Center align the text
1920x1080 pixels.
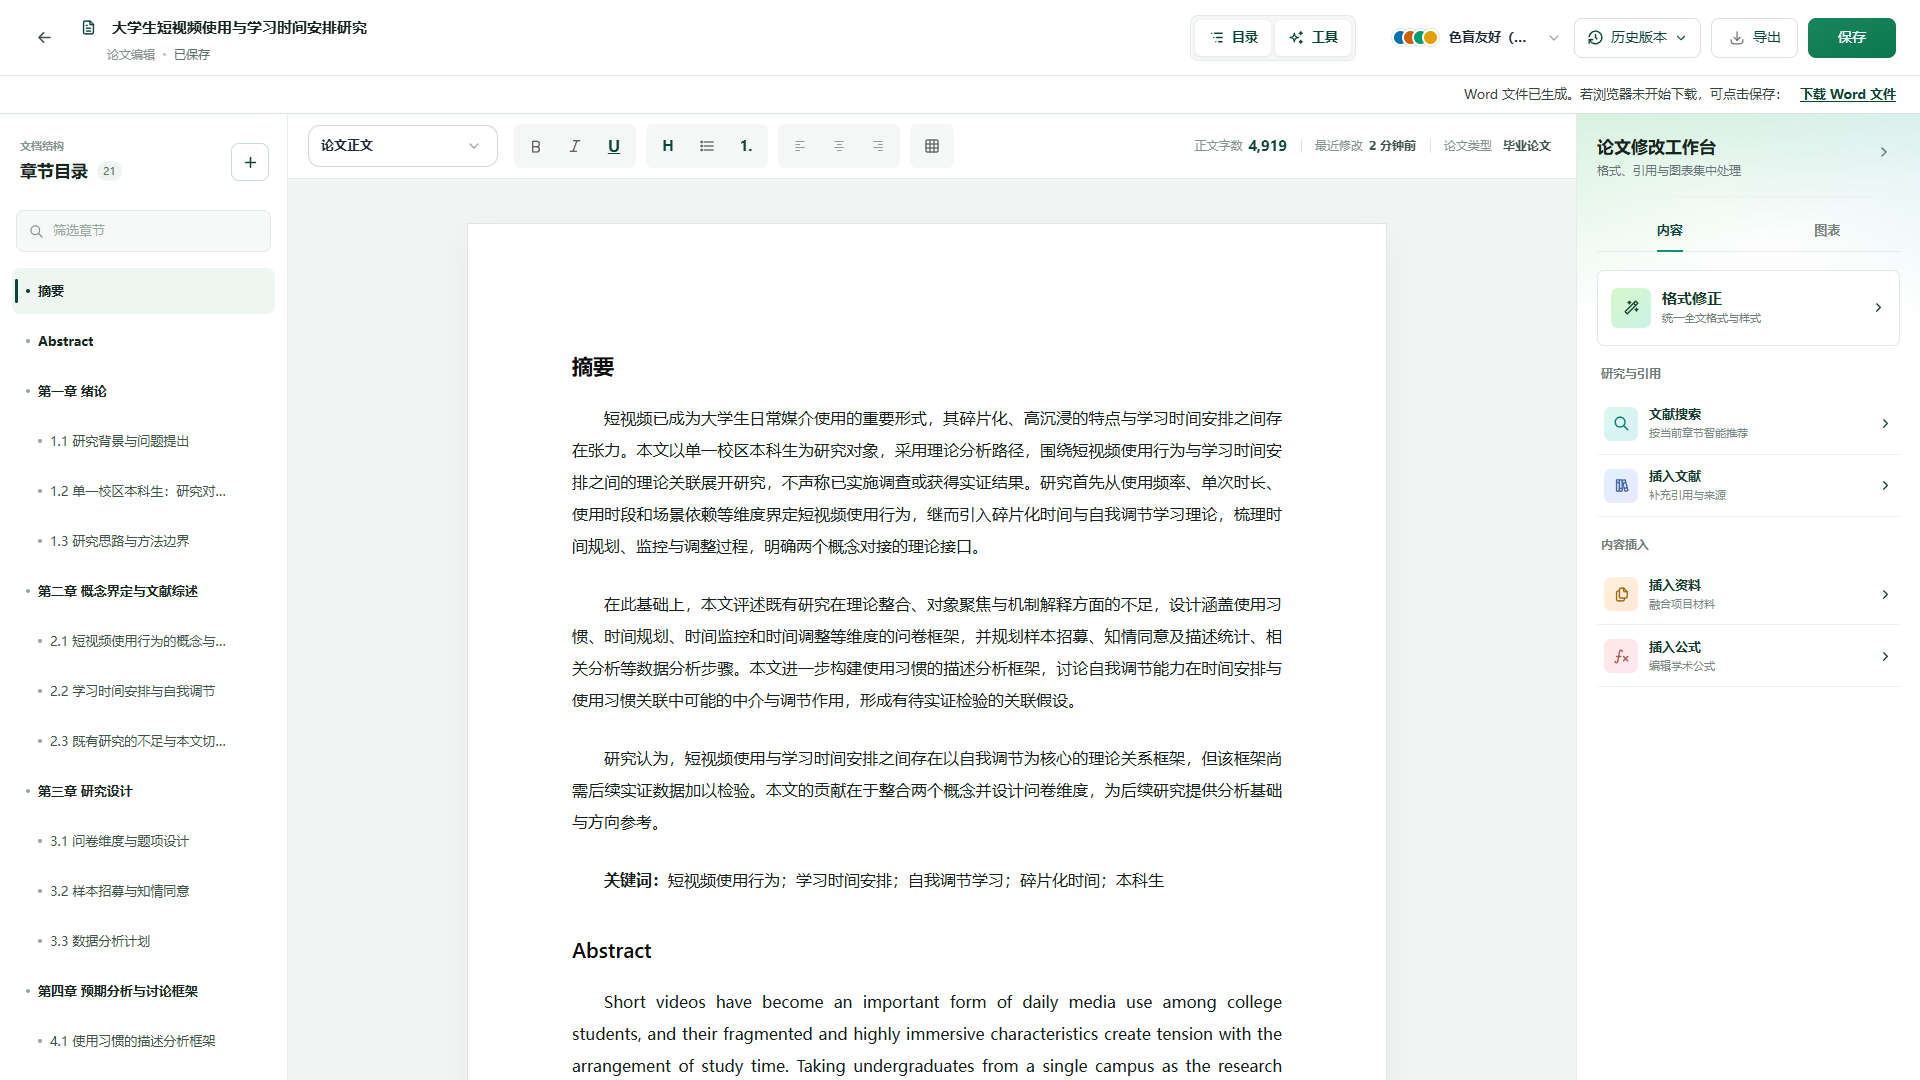839,146
